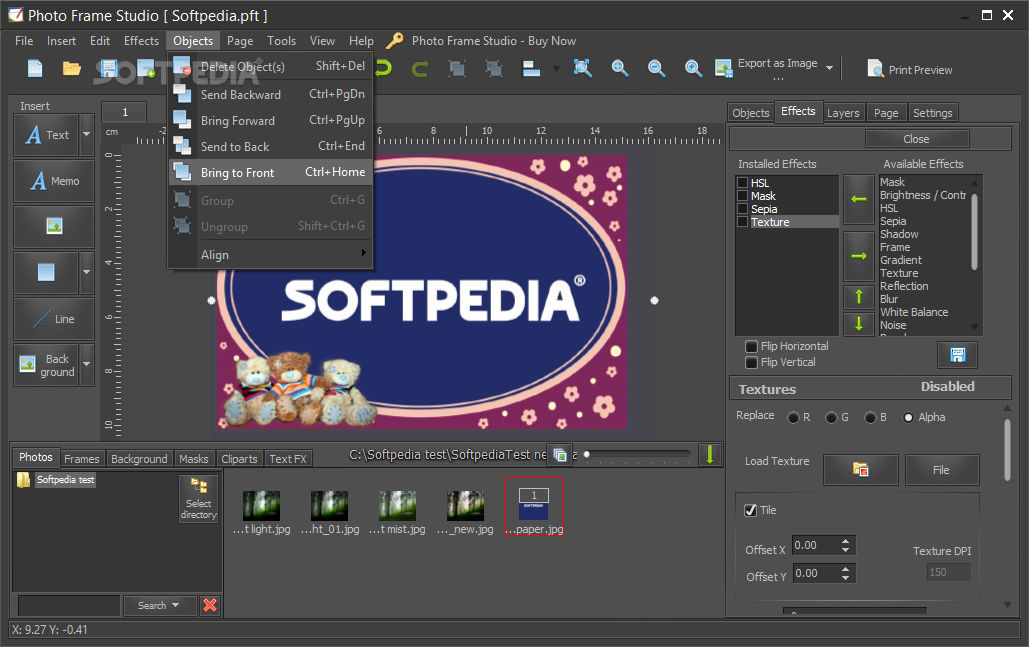The height and width of the screenshot is (647, 1029).
Task: Click the left arrow to add effect
Action: [858, 199]
